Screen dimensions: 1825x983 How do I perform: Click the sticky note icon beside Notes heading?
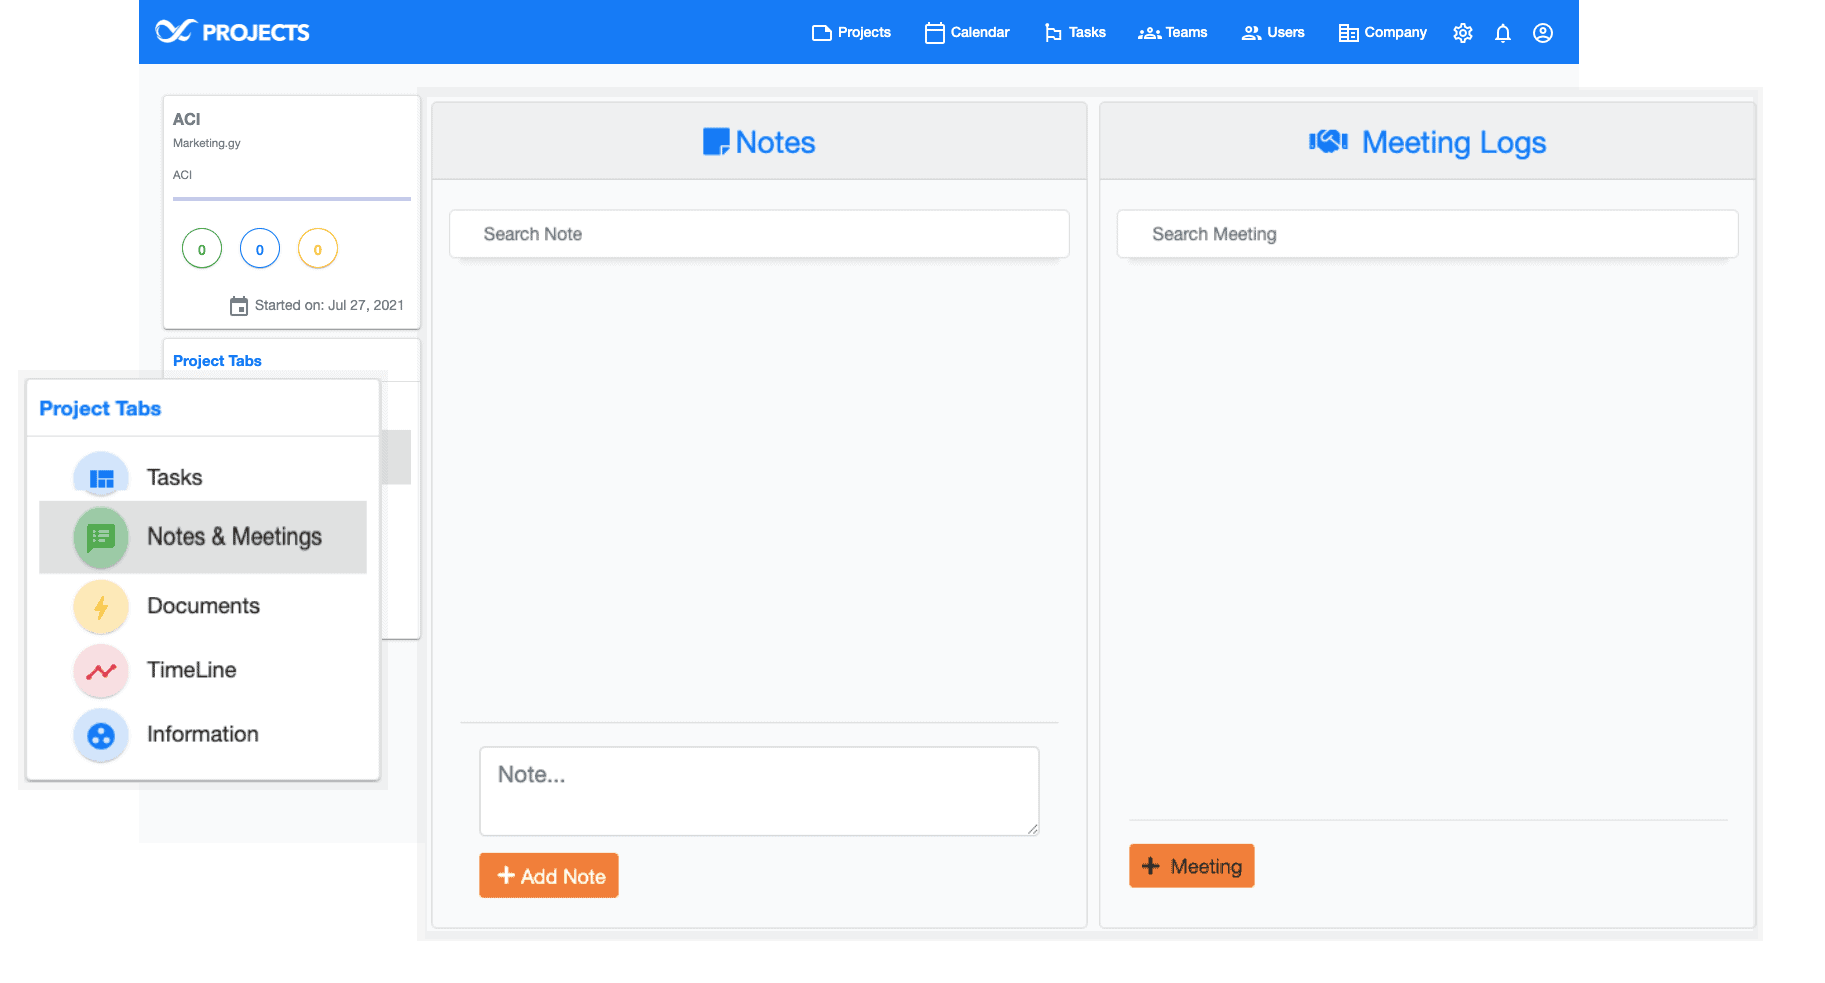pyautogui.click(x=716, y=142)
